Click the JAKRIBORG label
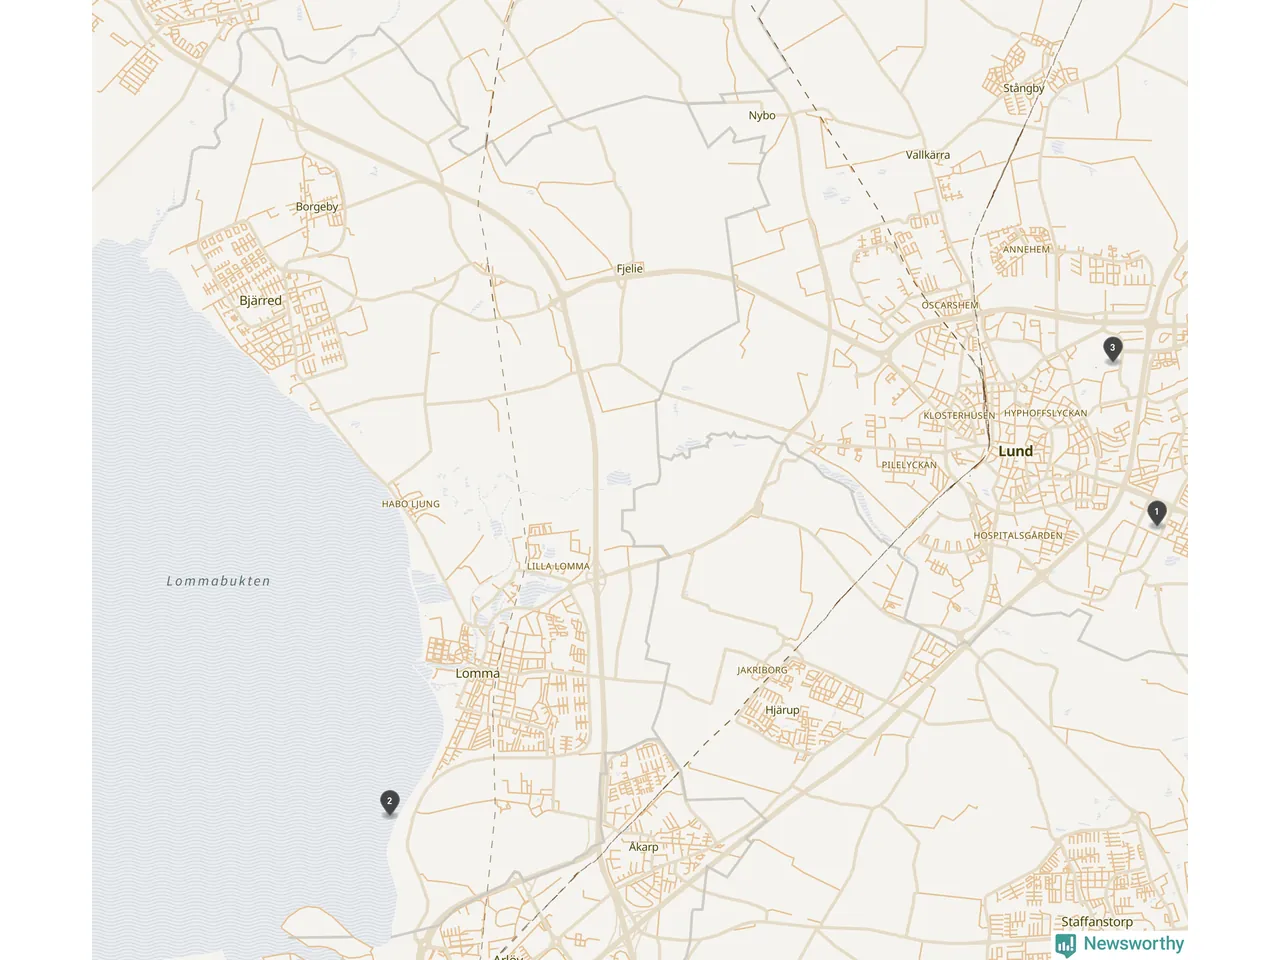 (762, 670)
